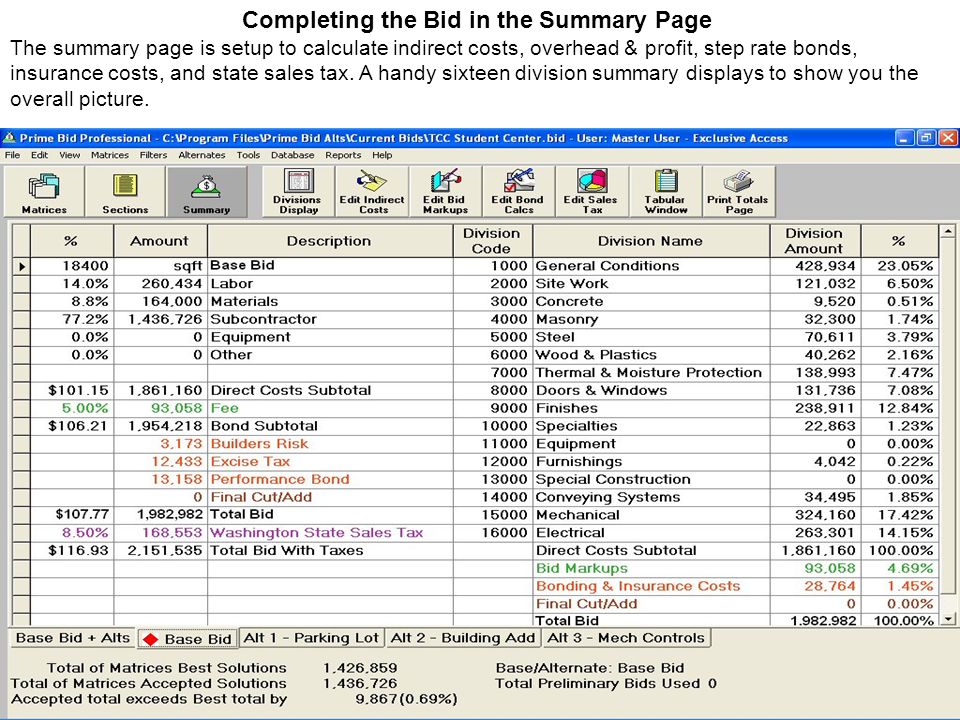Select the Bond Subtotal description cell

click(330, 426)
